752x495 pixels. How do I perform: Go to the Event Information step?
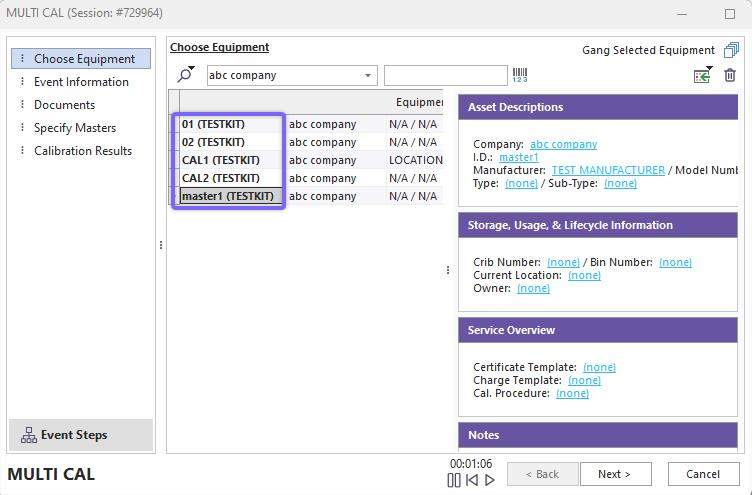pos(81,82)
